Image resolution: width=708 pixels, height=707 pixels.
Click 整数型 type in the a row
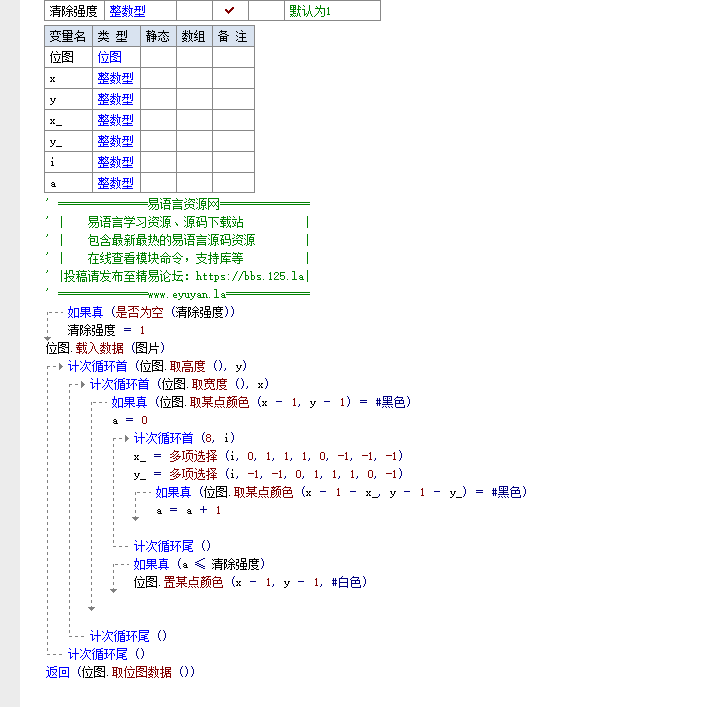(116, 183)
